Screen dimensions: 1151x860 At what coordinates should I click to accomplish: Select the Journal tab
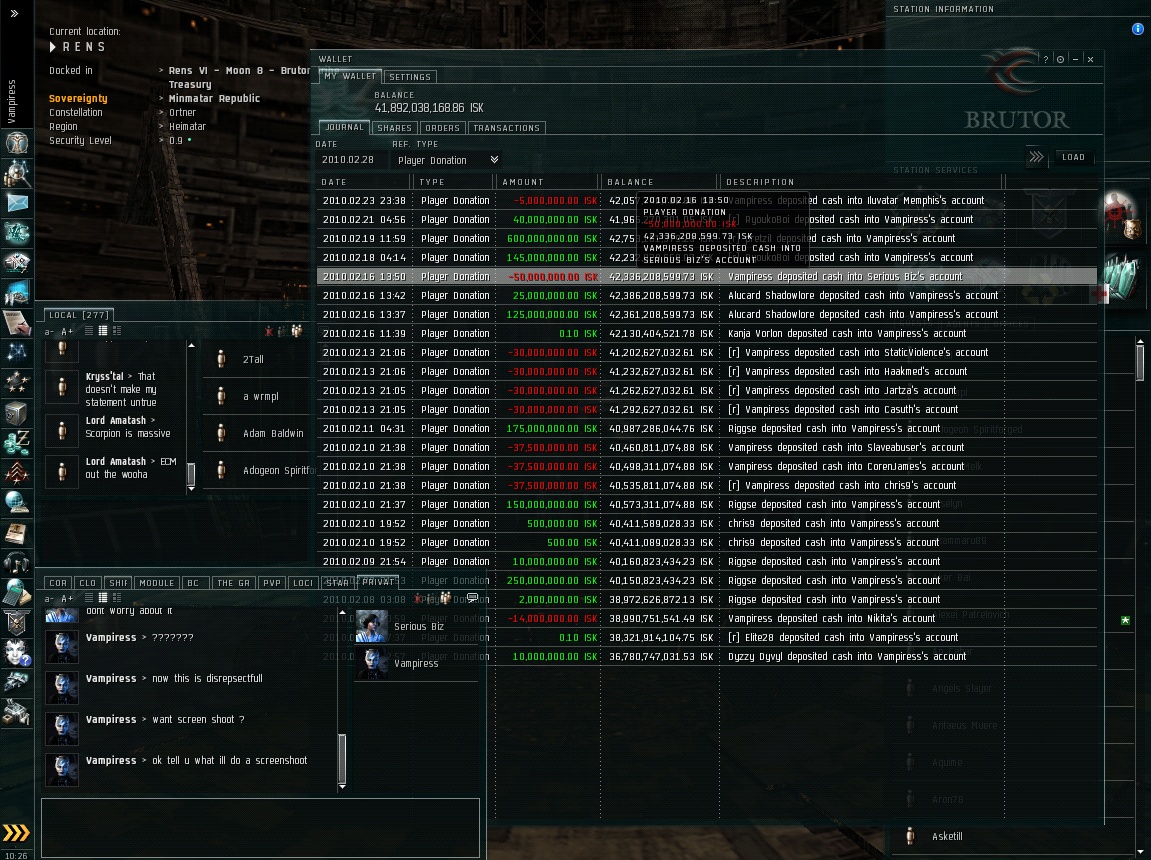pos(344,127)
